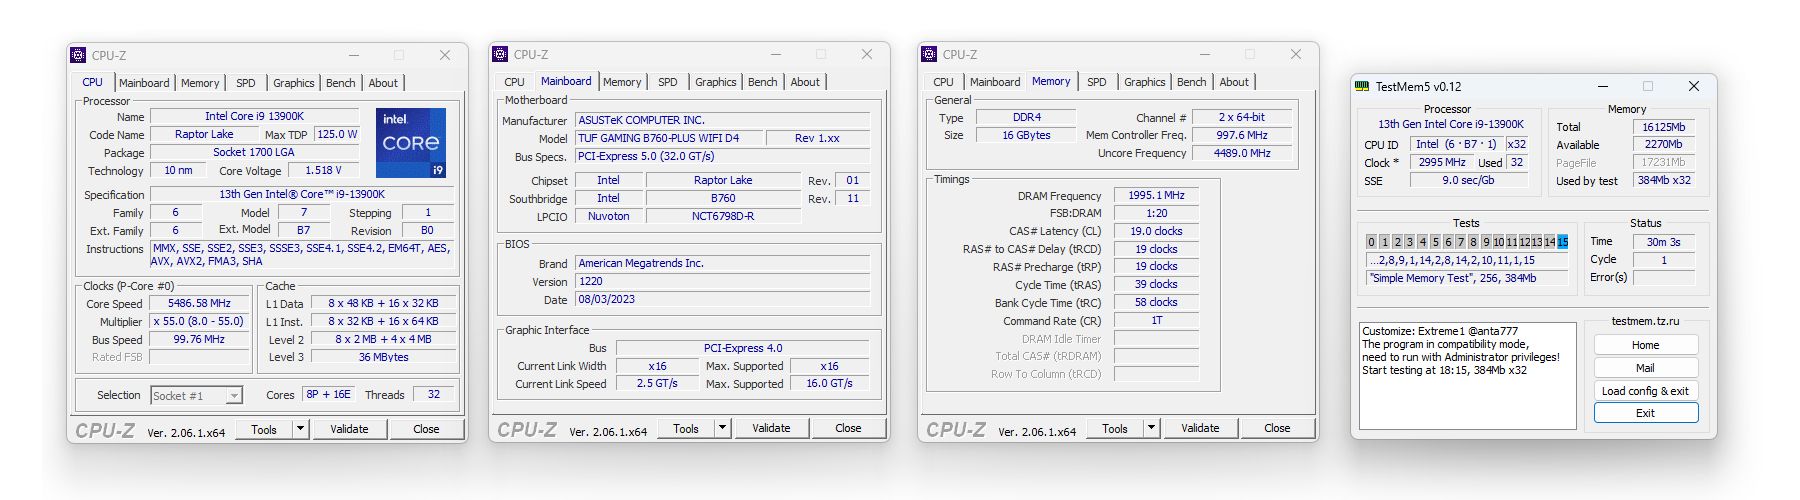Click Tools button in Memory window

point(1115,428)
